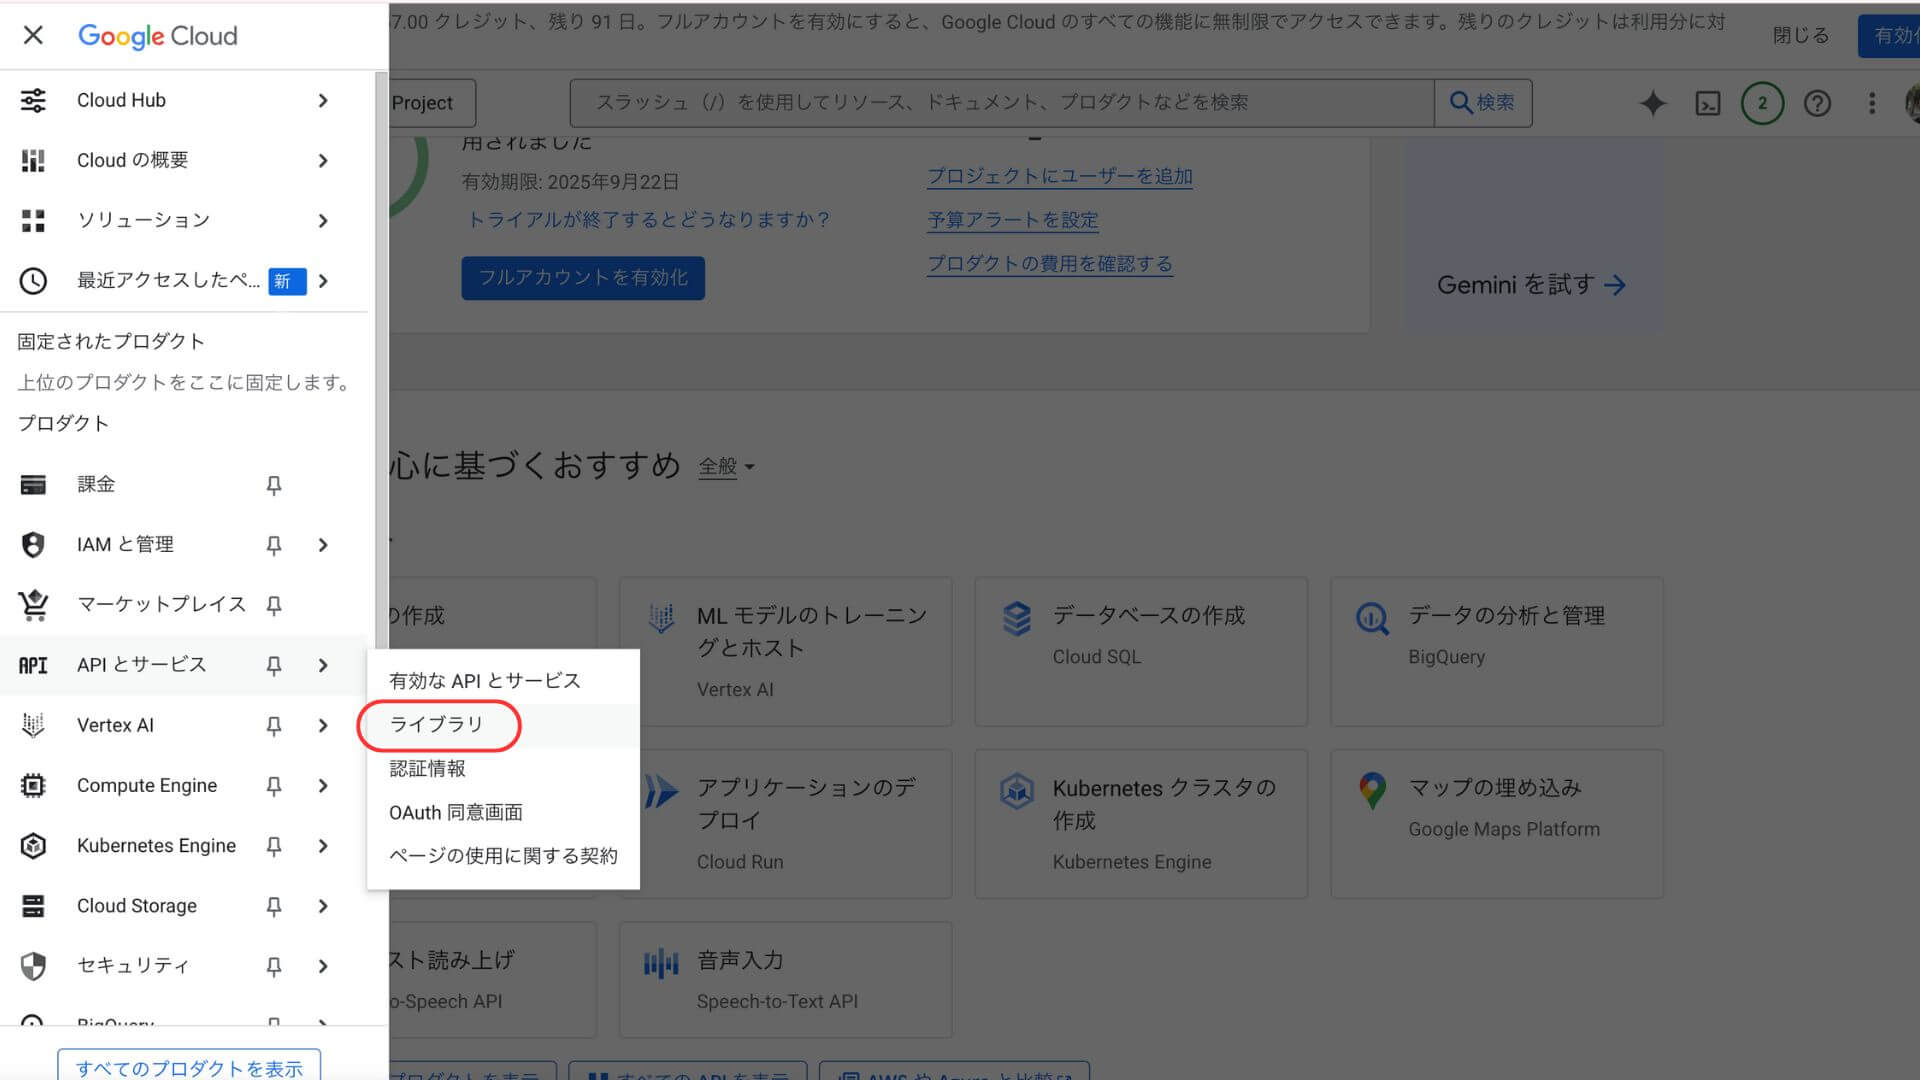Screen dimensions: 1920x1080
Task: Open notifications badge showing 2
Action: pyautogui.click(x=1762, y=103)
